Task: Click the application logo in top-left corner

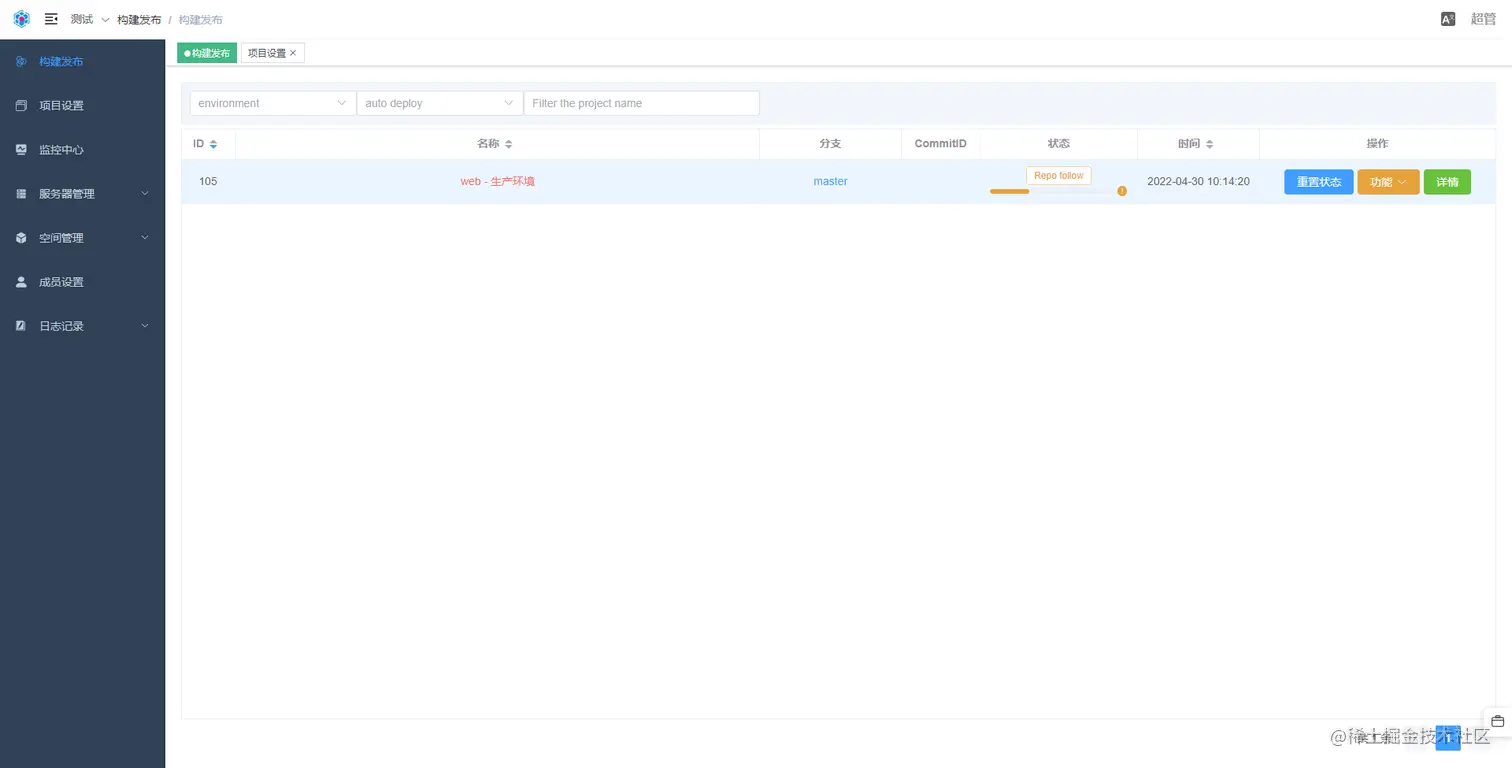Action: click(20, 18)
